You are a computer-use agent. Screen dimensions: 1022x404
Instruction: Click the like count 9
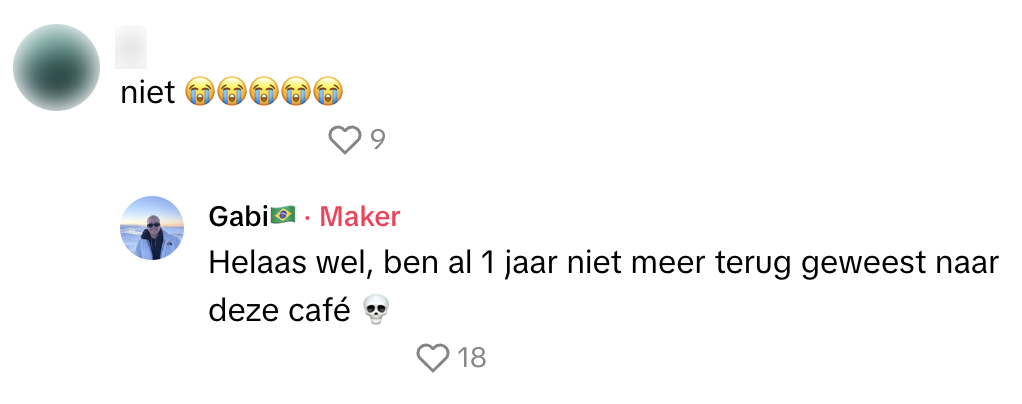click(377, 140)
